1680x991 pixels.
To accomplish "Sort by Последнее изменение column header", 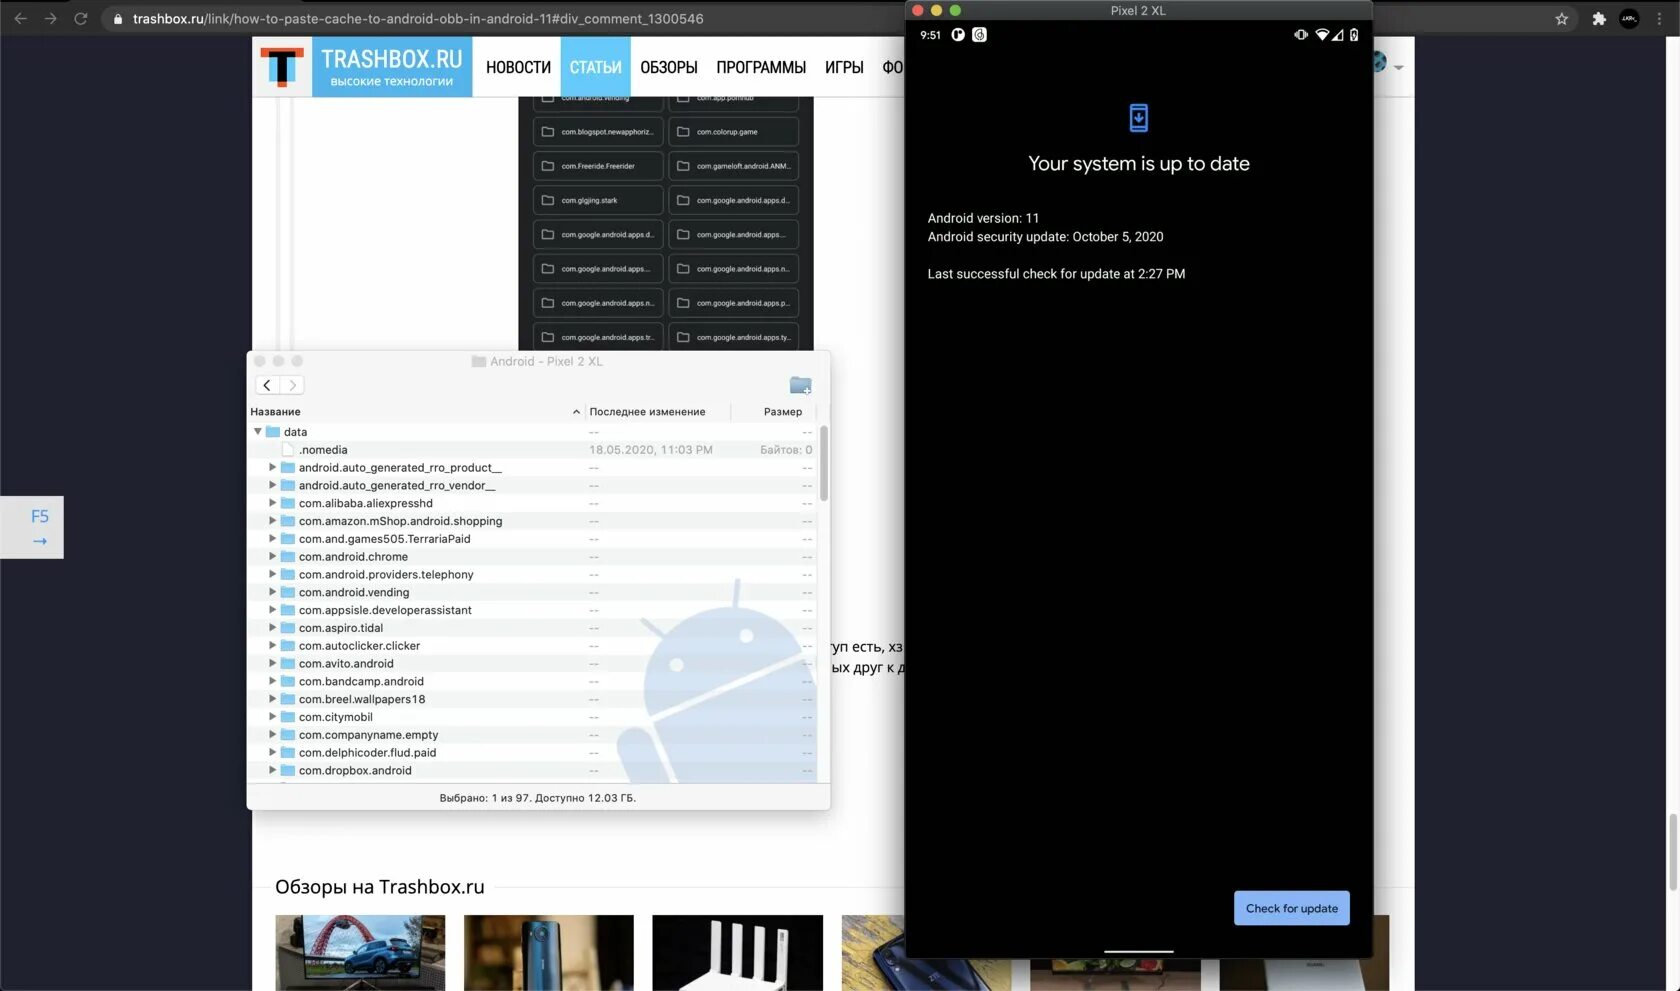I will 647,412.
